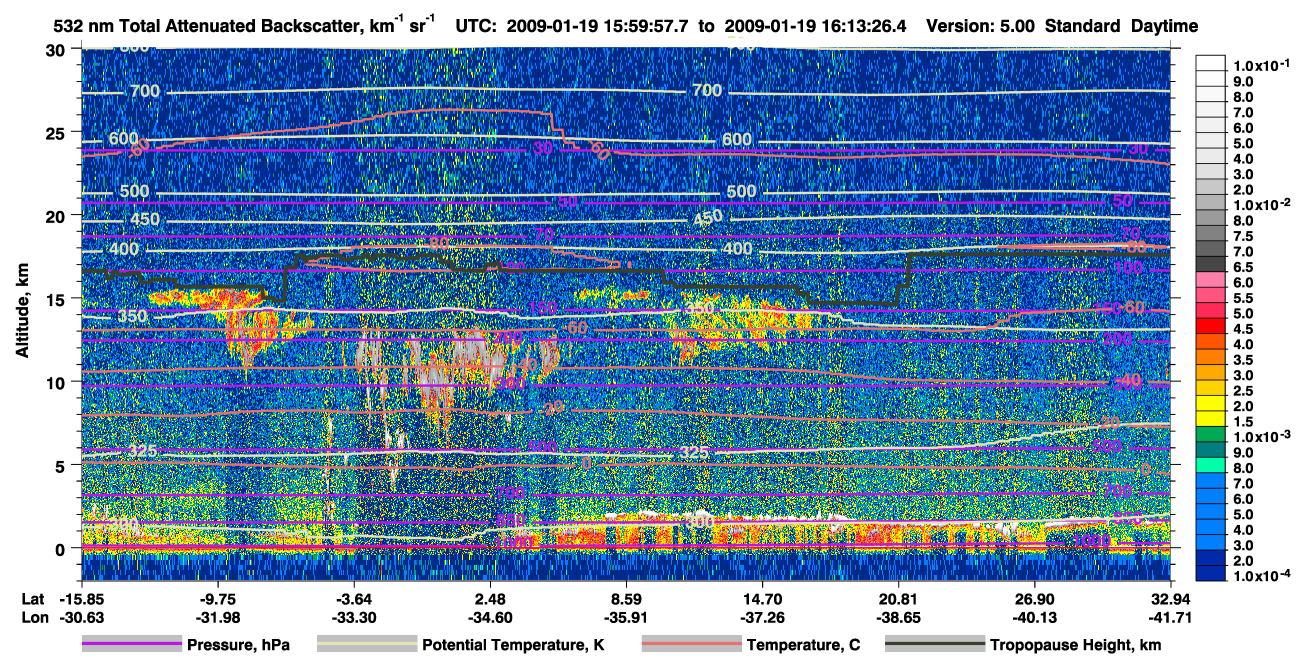Click longitude value '-41.71'
1300x667 pixels.
click(x=1171, y=617)
